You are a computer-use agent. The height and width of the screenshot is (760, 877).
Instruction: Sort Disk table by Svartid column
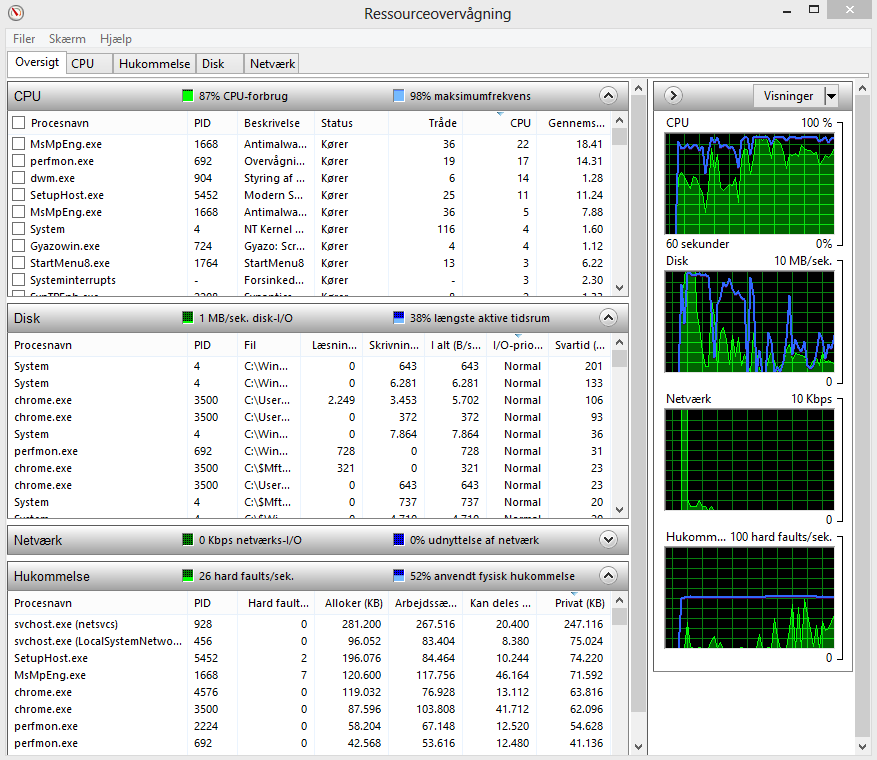[x=579, y=345]
